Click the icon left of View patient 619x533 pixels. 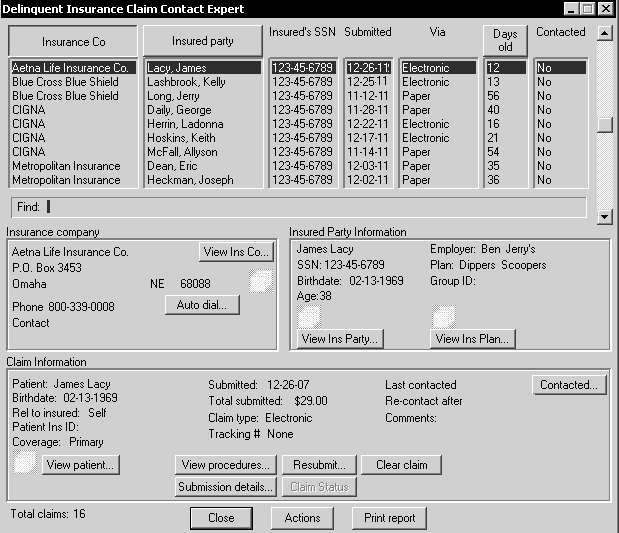click(25, 462)
